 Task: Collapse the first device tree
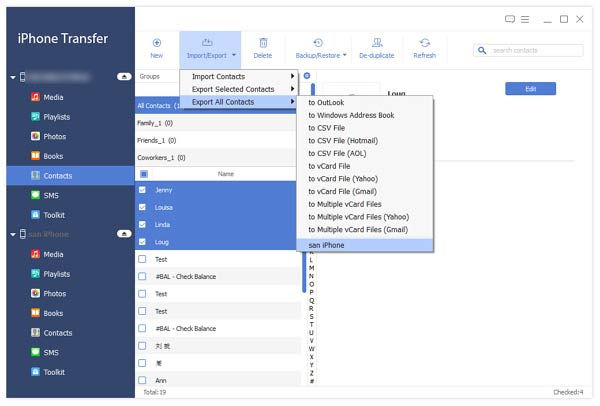13,77
